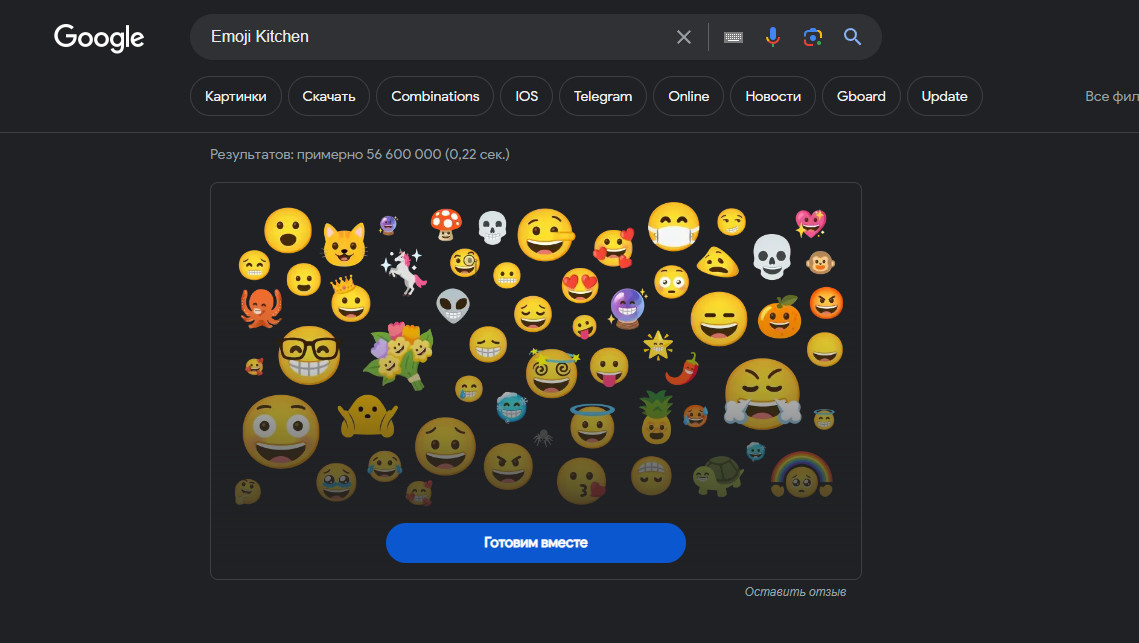This screenshot has height=643, width=1139.
Task: Click into the Emoji Kitchen search field
Action: pyautogui.click(x=430, y=37)
